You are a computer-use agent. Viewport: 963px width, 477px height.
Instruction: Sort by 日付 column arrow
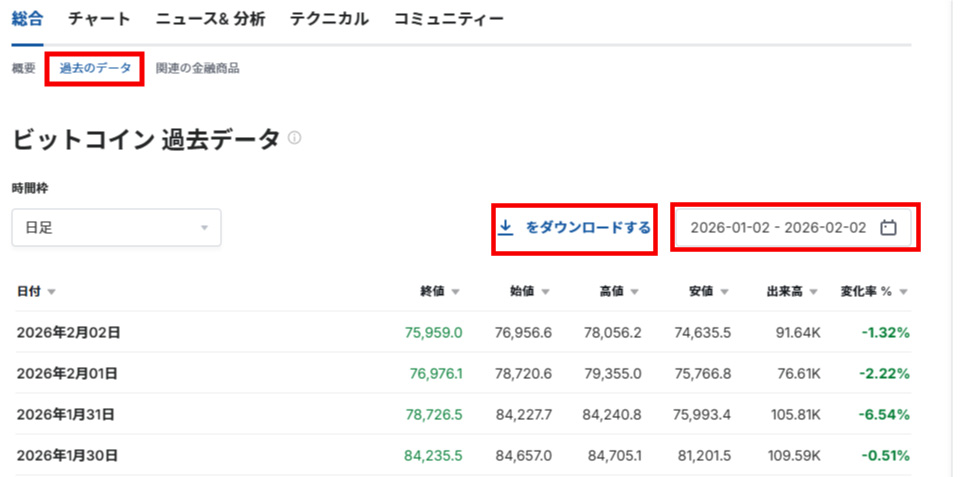[51, 292]
